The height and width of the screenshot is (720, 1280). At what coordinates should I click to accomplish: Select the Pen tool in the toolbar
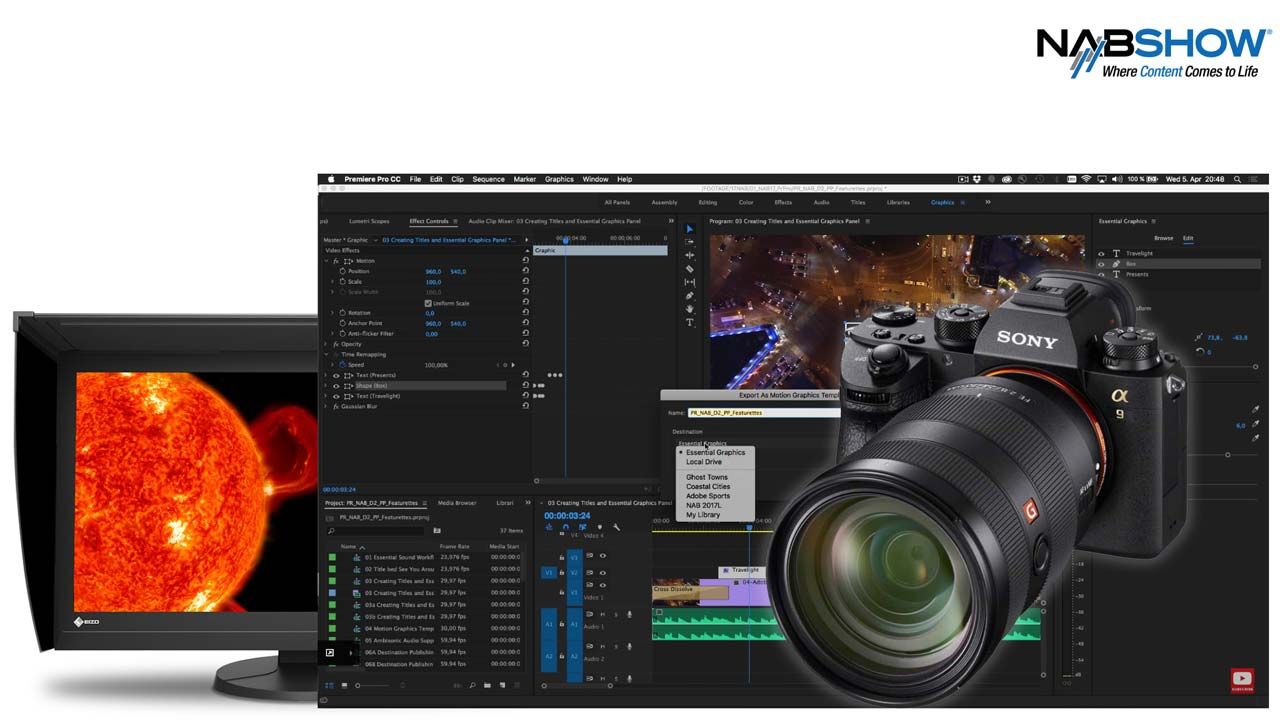coord(689,296)
